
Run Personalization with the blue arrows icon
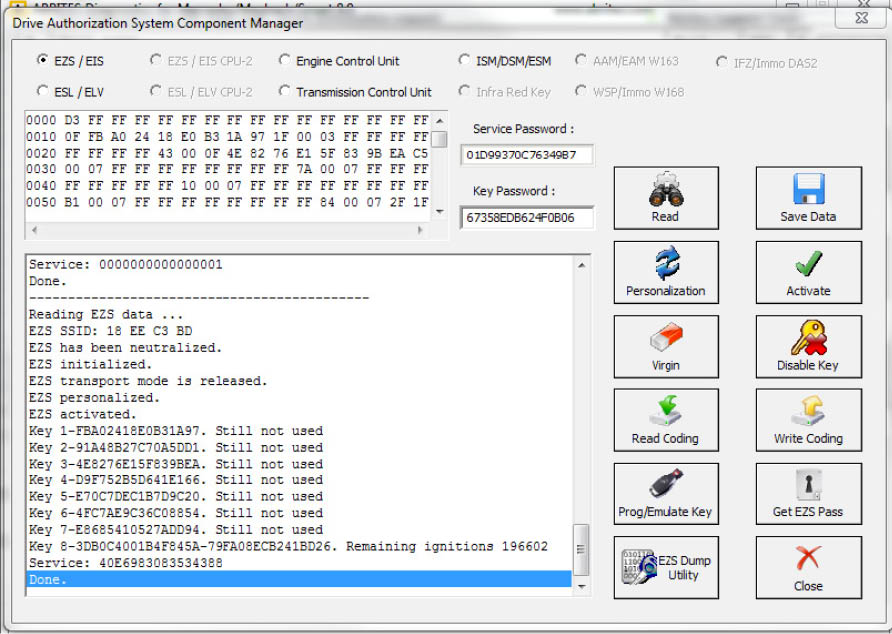click(x=665, y=272)
